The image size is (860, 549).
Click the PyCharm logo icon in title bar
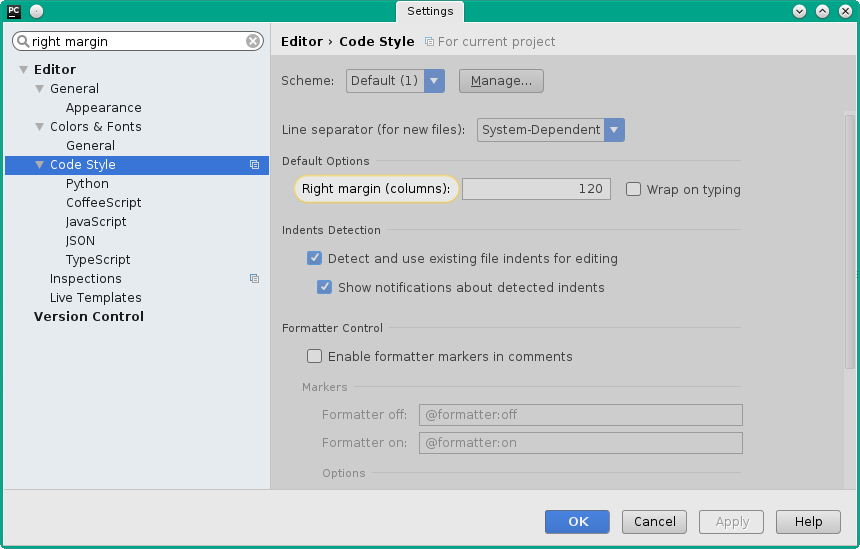click(14, 11)
